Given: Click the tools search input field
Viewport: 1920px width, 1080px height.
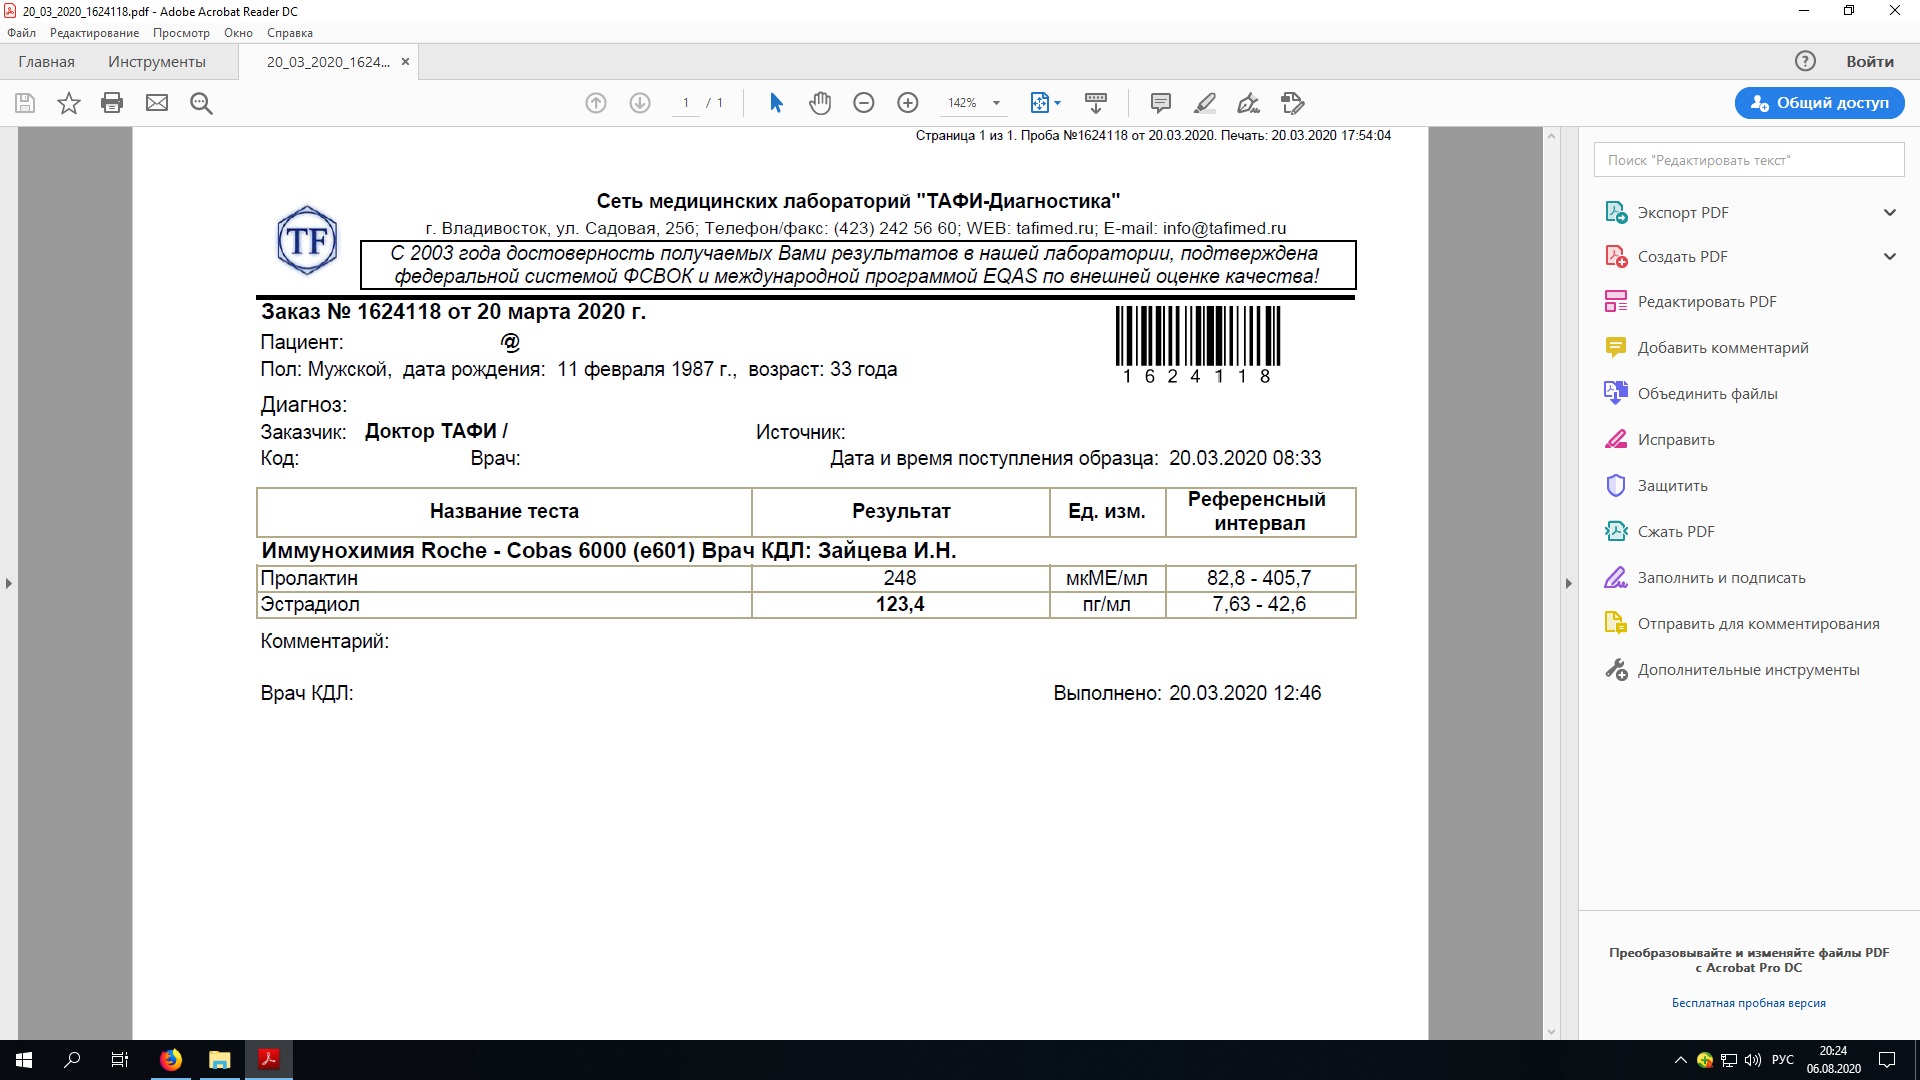Looking at the screenshot, I should point(1748,160).
